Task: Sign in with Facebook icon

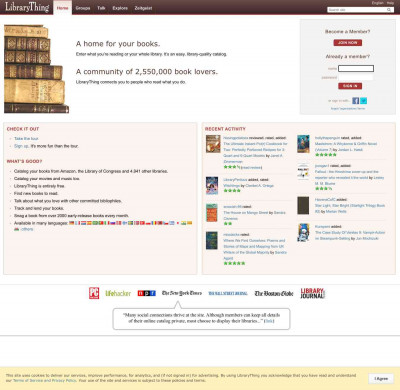Action: tap(356, 101)
